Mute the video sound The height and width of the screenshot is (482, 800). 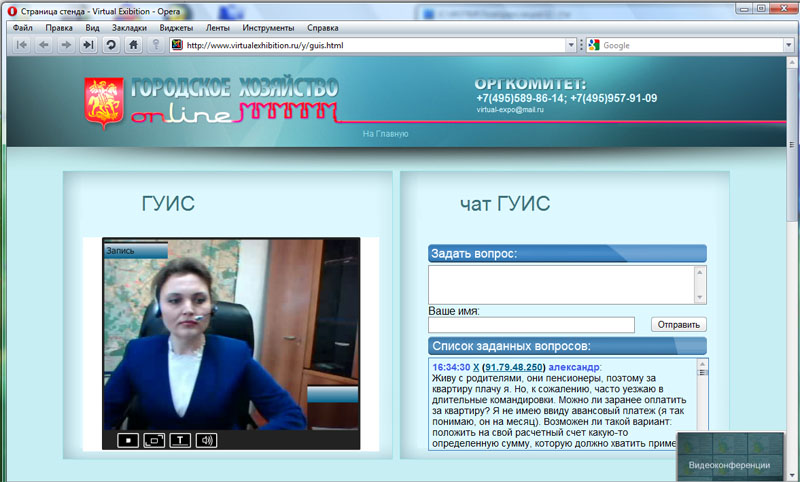pos(207,440)
